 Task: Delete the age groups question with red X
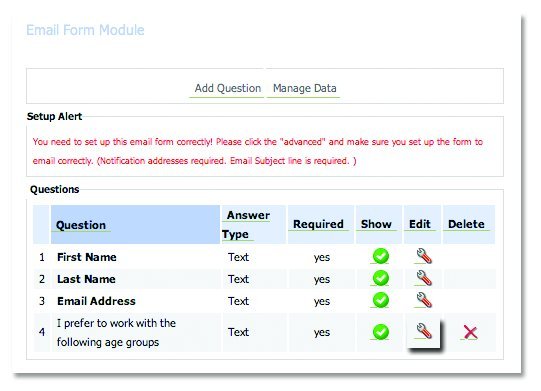click(x=470, y=332)
